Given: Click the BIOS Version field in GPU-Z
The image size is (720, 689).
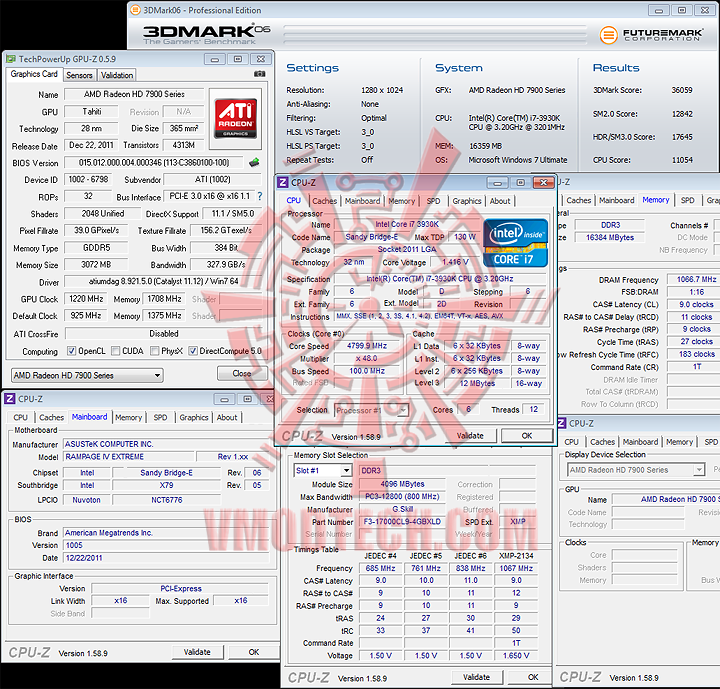Looking at the screenshot, I should click(x=154, y=163).
